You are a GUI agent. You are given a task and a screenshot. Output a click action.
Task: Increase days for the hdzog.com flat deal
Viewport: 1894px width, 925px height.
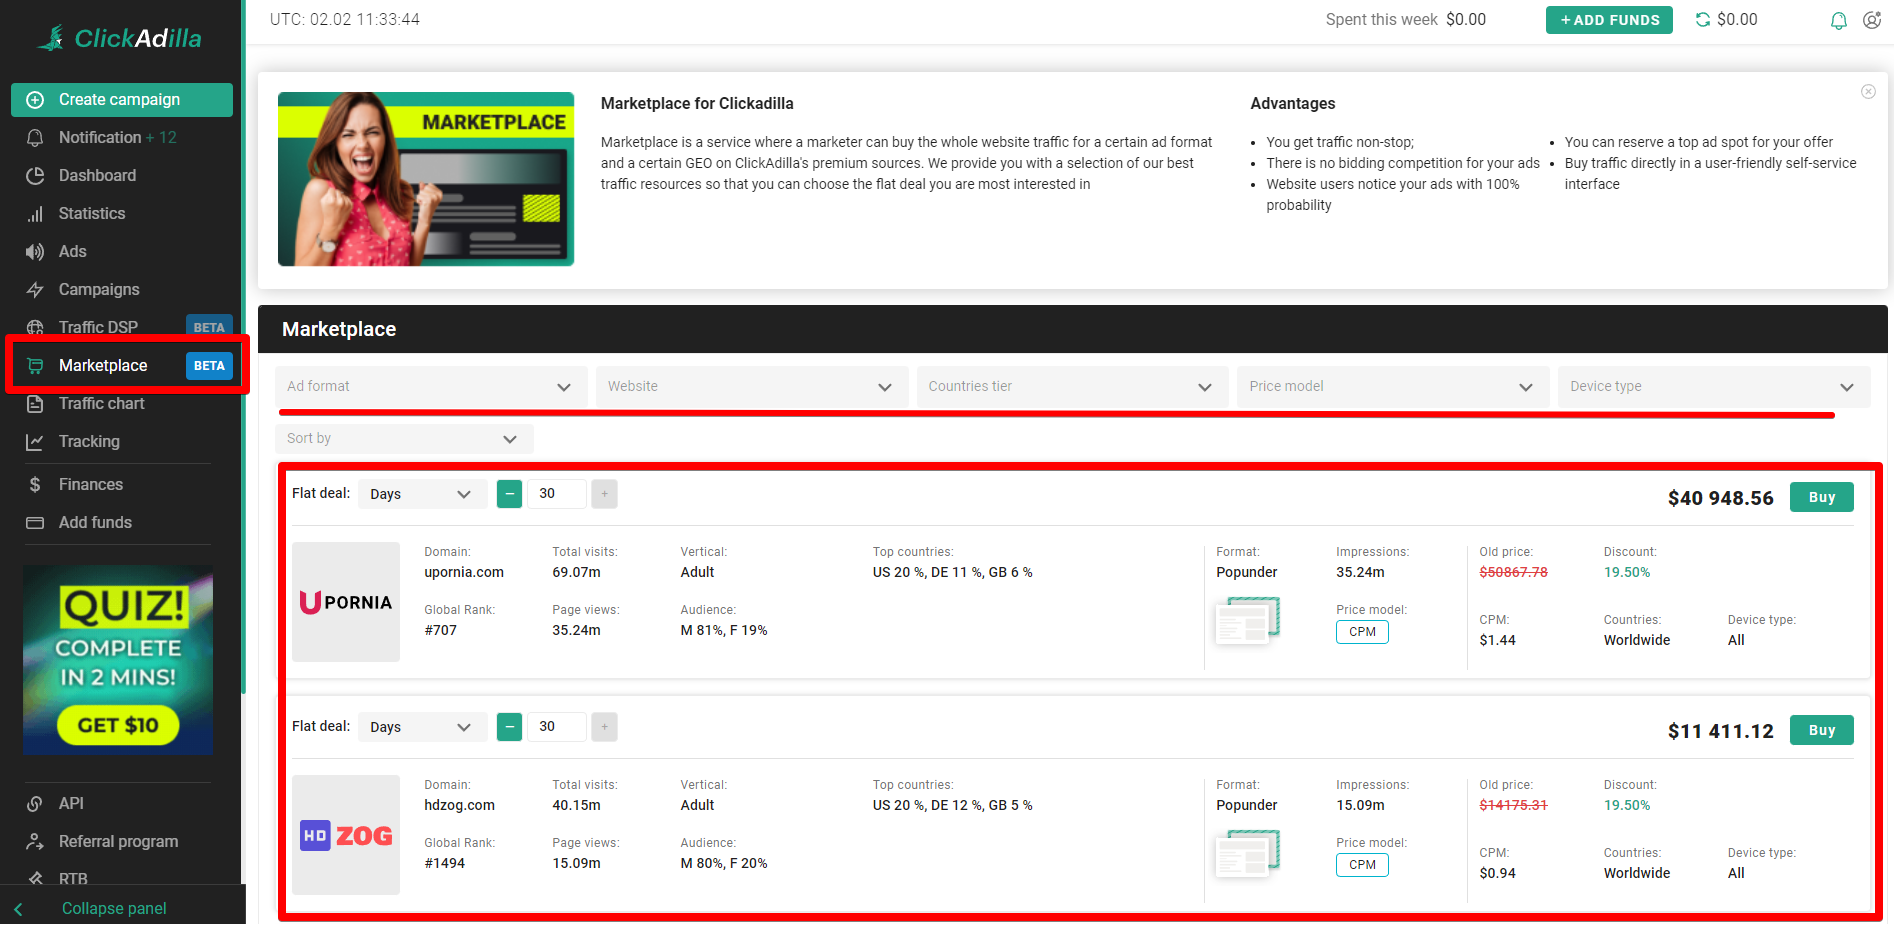[604, 727]
